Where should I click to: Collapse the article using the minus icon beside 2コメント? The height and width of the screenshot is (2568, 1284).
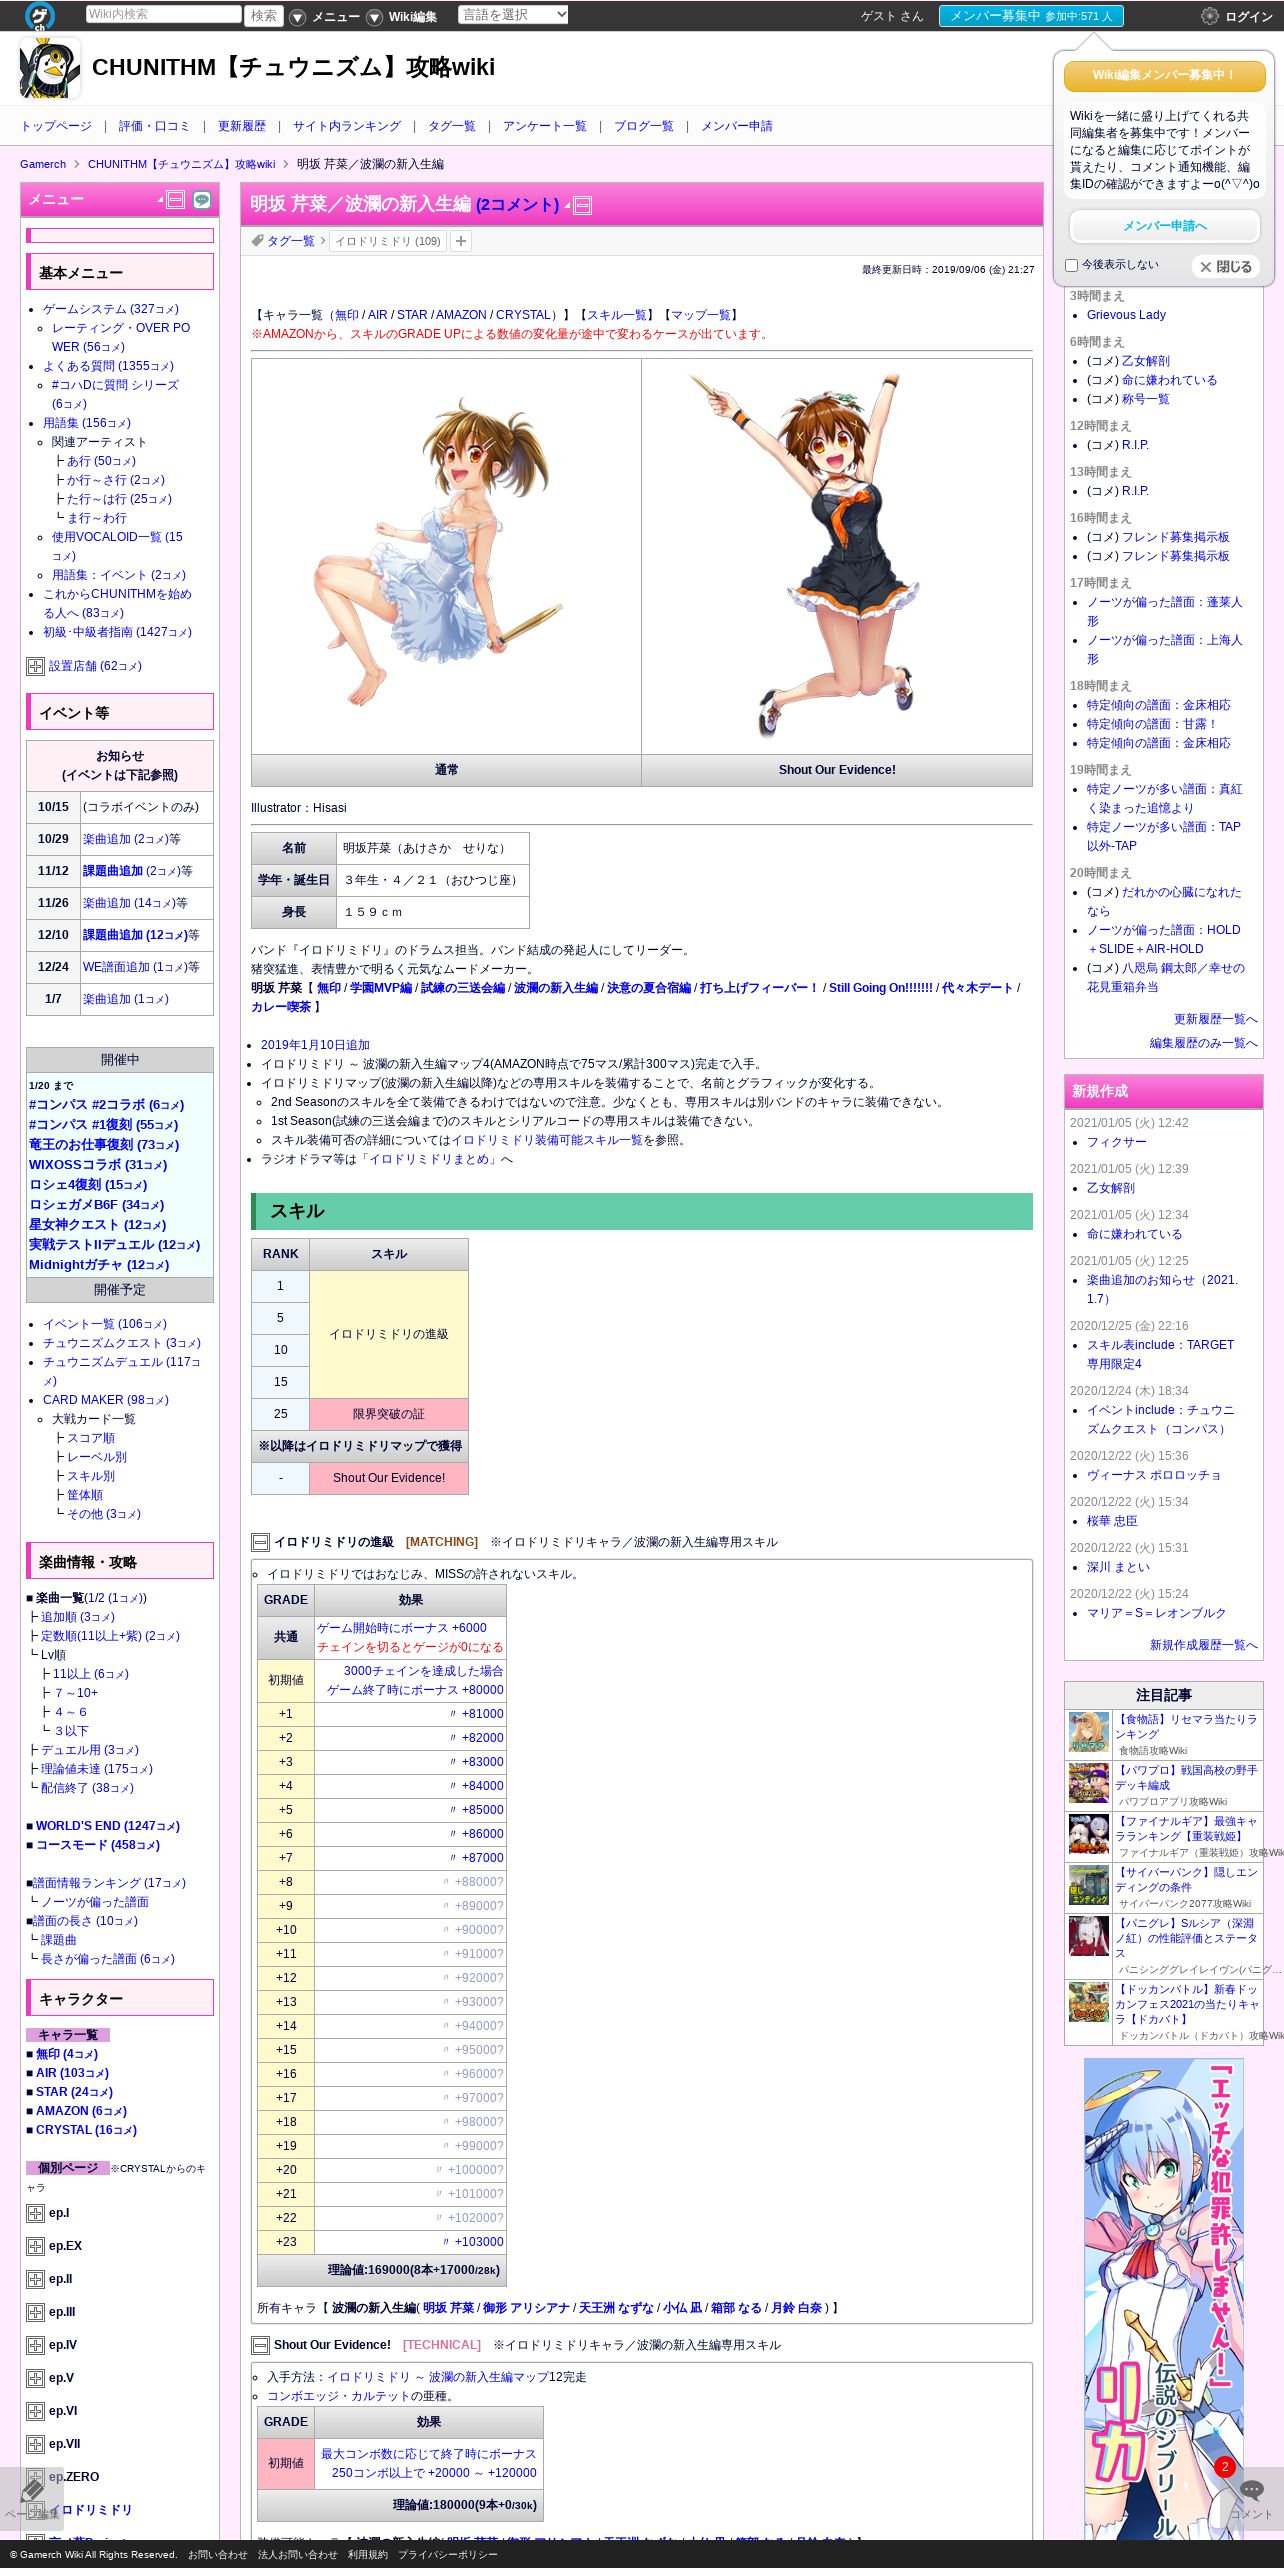[582, 205]
